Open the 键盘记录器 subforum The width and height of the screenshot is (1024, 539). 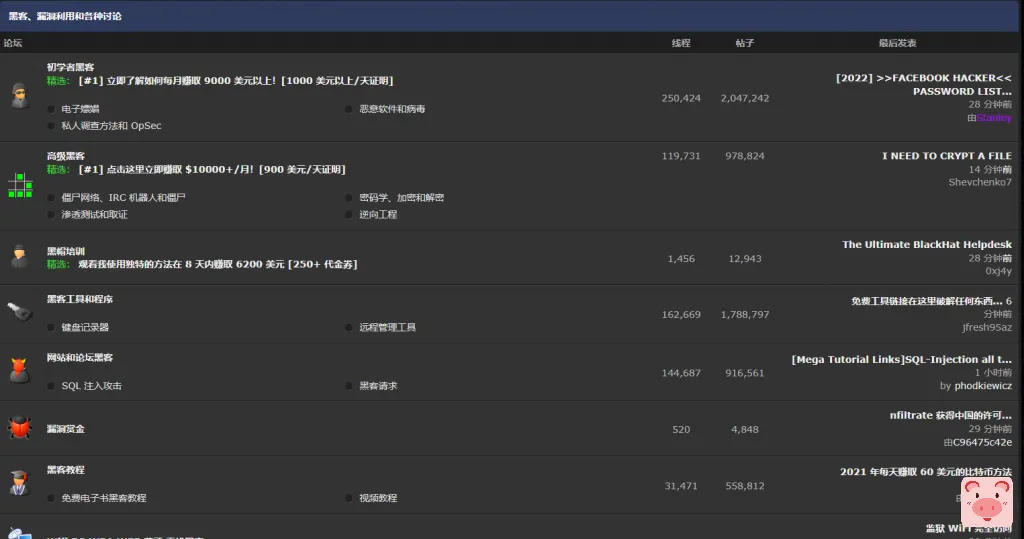pyautogui.click(x=85, y=327)
